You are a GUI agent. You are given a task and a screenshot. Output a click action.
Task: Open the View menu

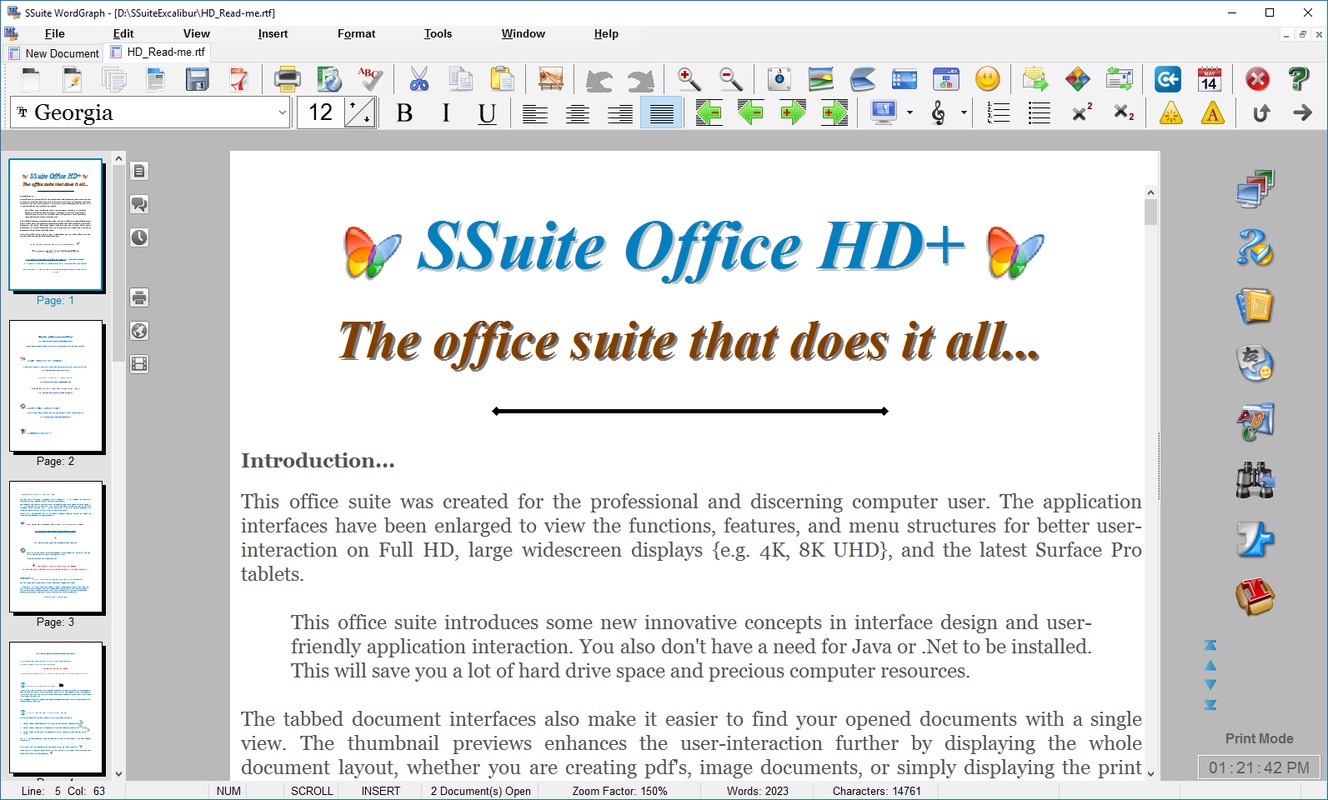tap(197, 34)
